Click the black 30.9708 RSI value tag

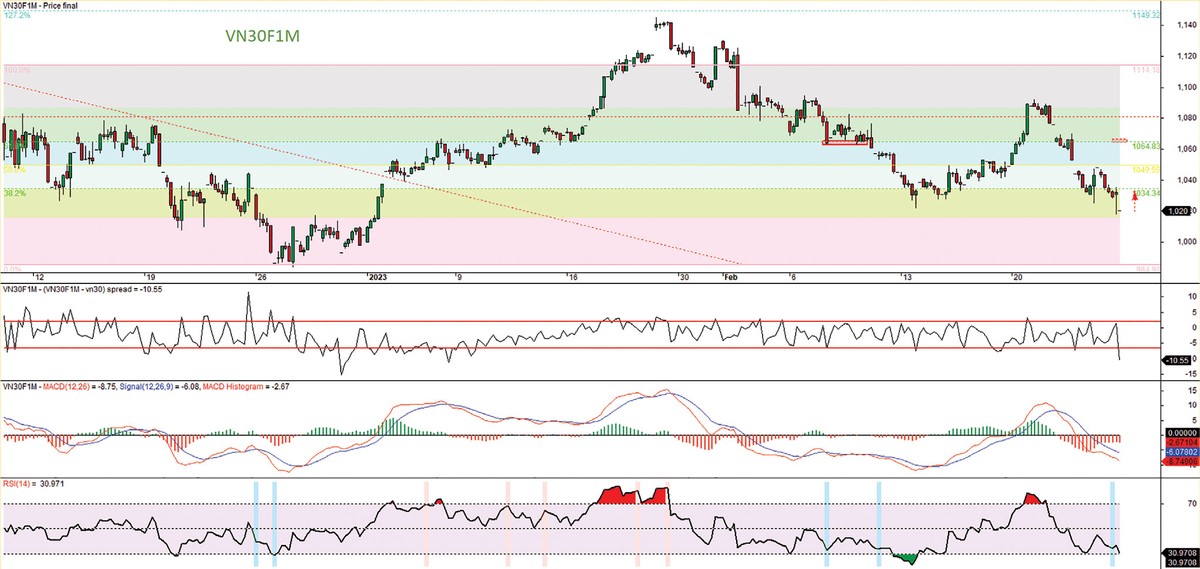coord(1179,553)
